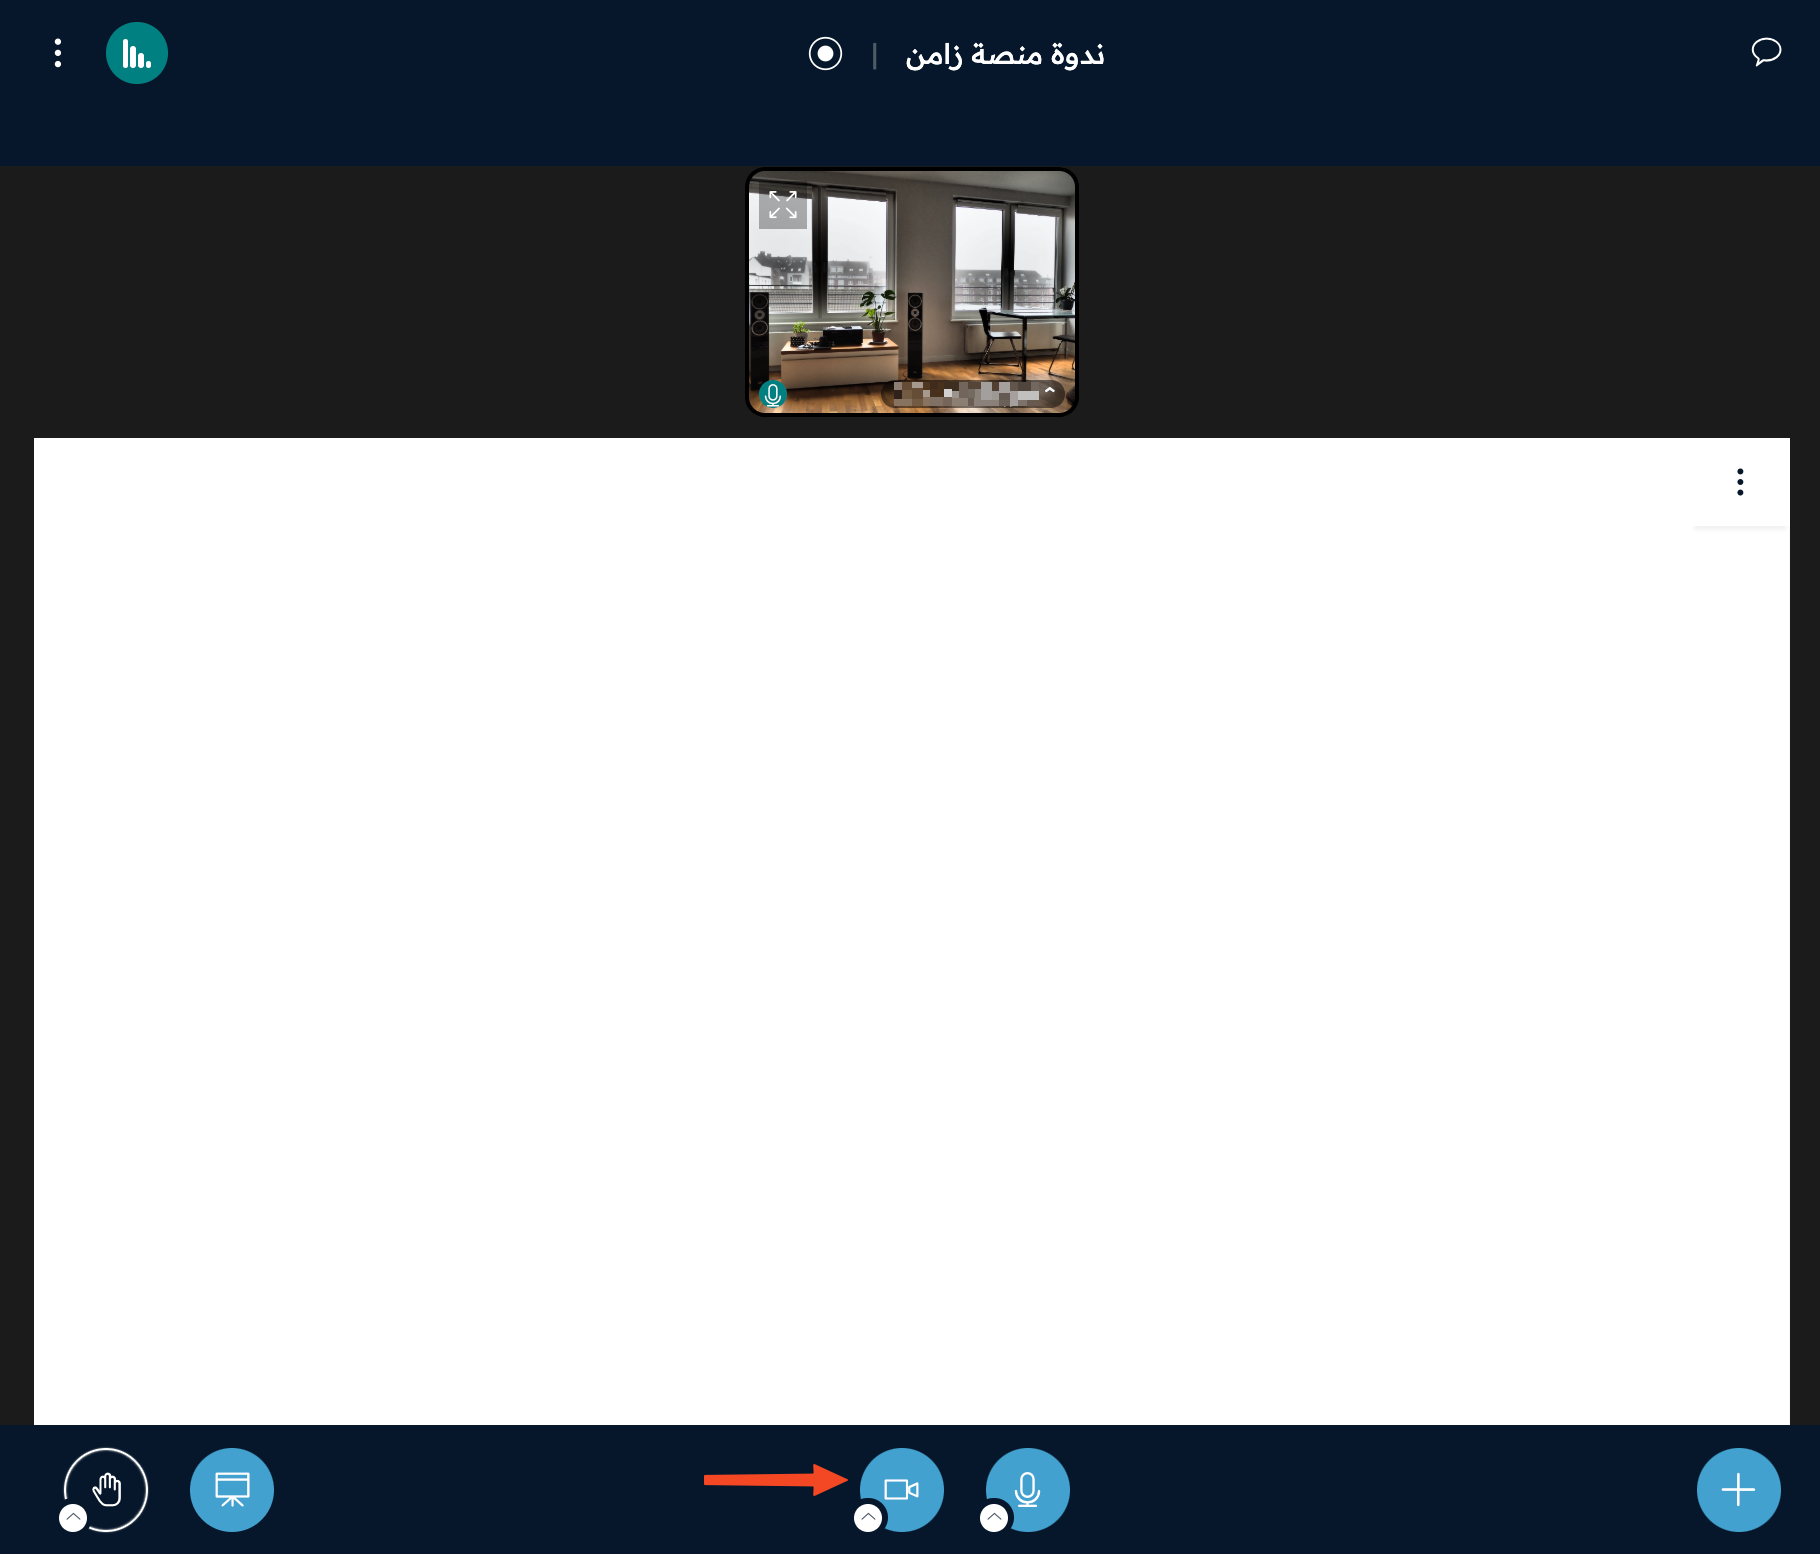Screen dimensions: 1820x1554
Task: Expand the audio device options chevron
Action: 994,1518
